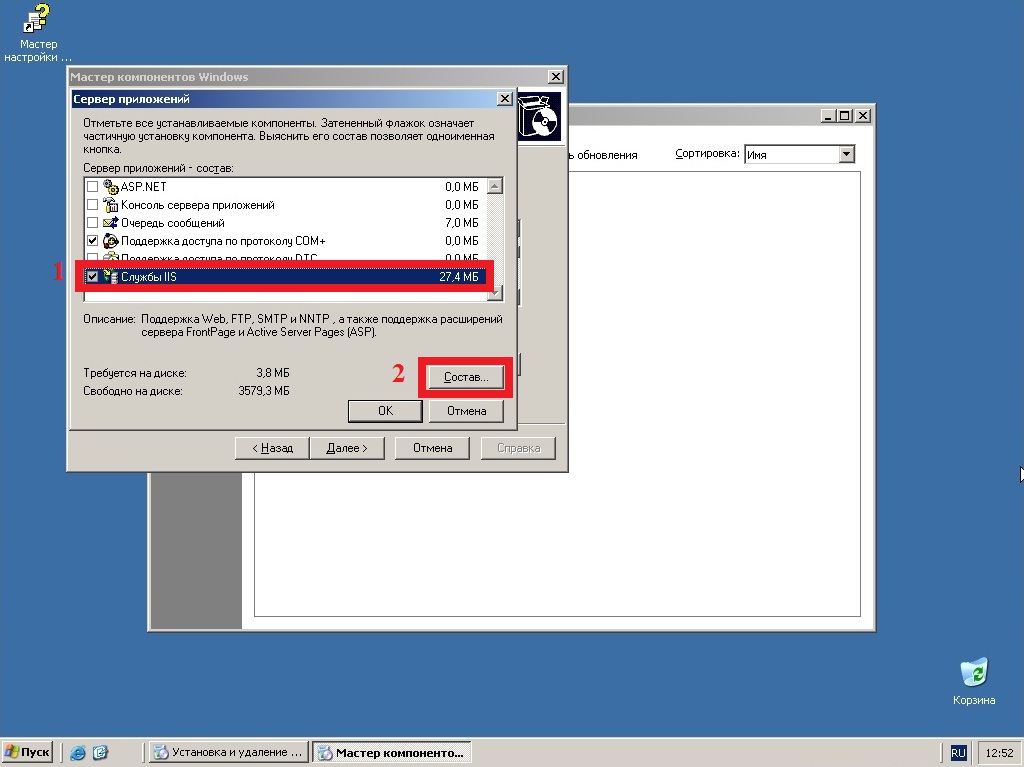The height and width of the screenshot is (767, 1024).
Task: Click the 27,4 МБ size value
Action: click(x=459, y=277)
